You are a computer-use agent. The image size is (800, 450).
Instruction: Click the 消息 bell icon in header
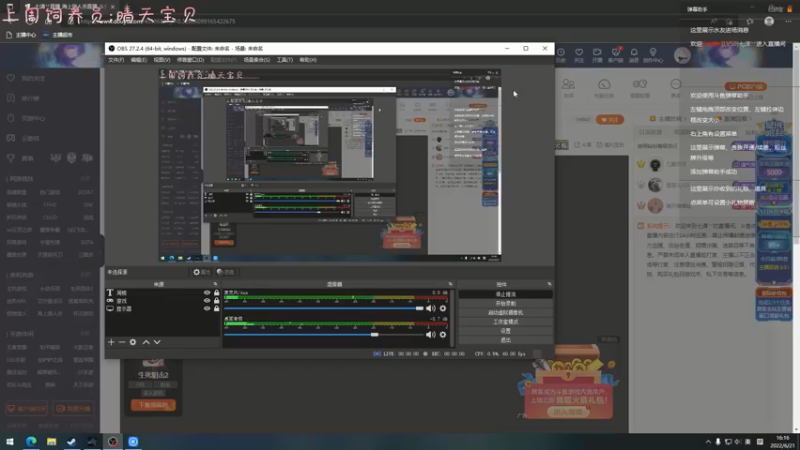click(634, 55)
